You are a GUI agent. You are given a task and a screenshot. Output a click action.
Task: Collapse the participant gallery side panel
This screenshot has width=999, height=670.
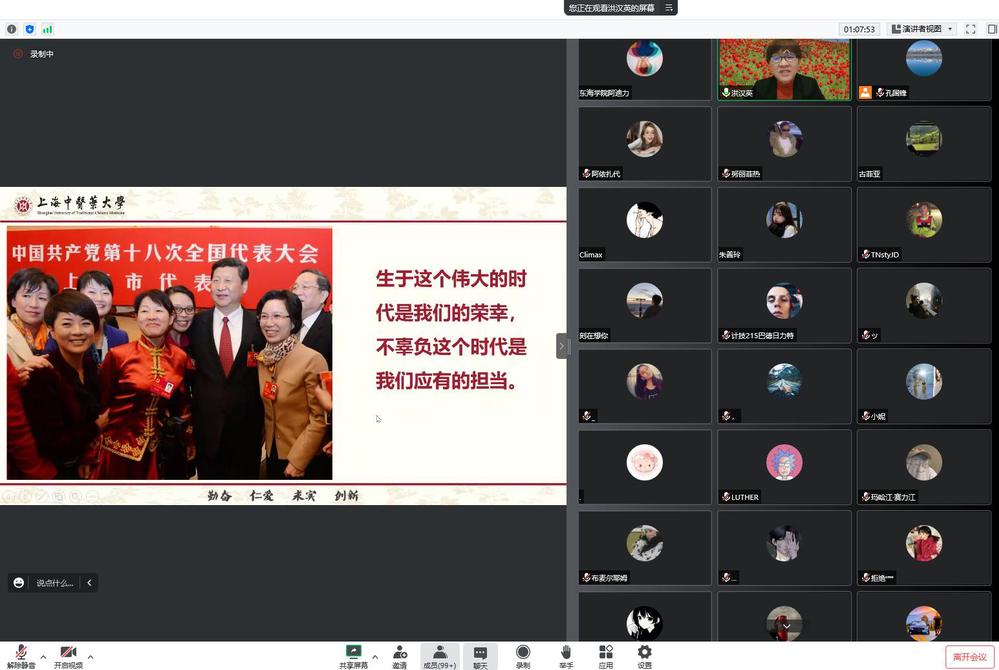(x=562, y=346)
